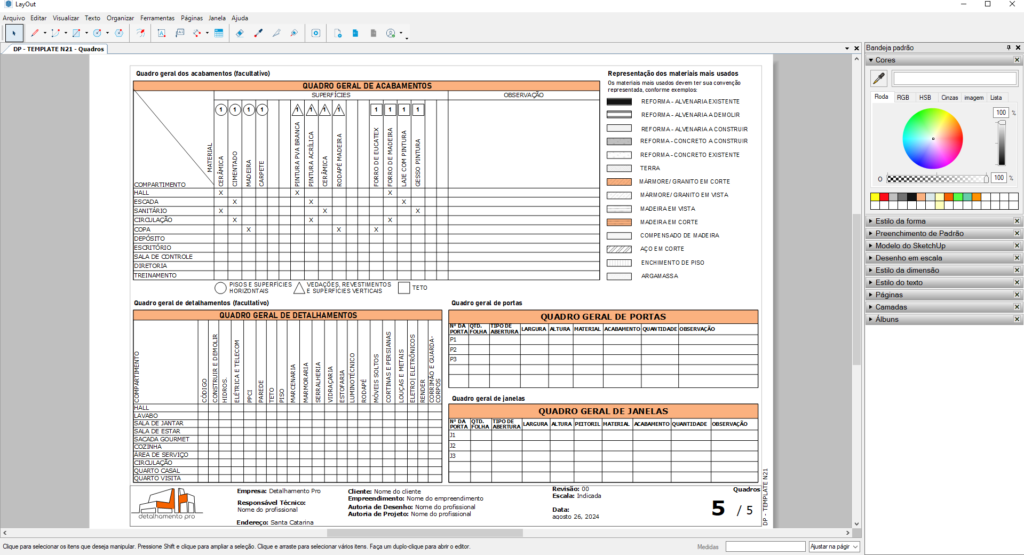This screenshot has height=555, width=1024.
Task: Pick the Line drawing tool
Action: pos(34,33)
